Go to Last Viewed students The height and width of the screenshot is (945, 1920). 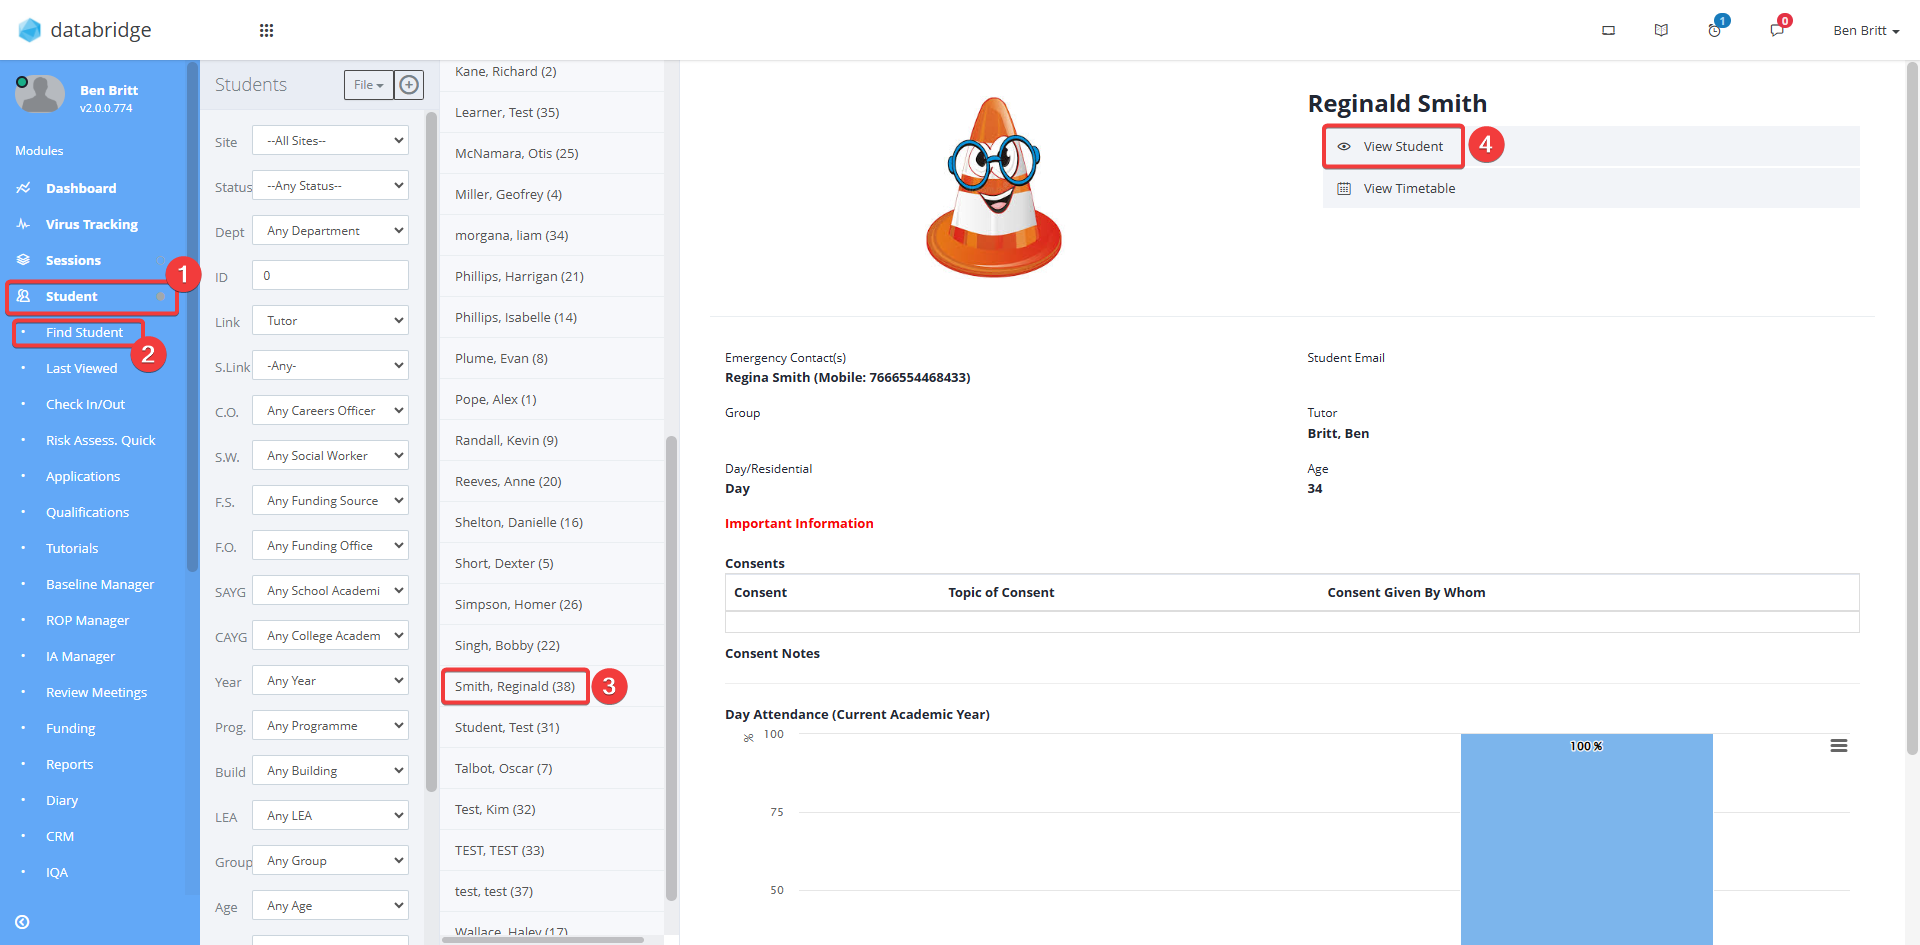coord(81,368)
